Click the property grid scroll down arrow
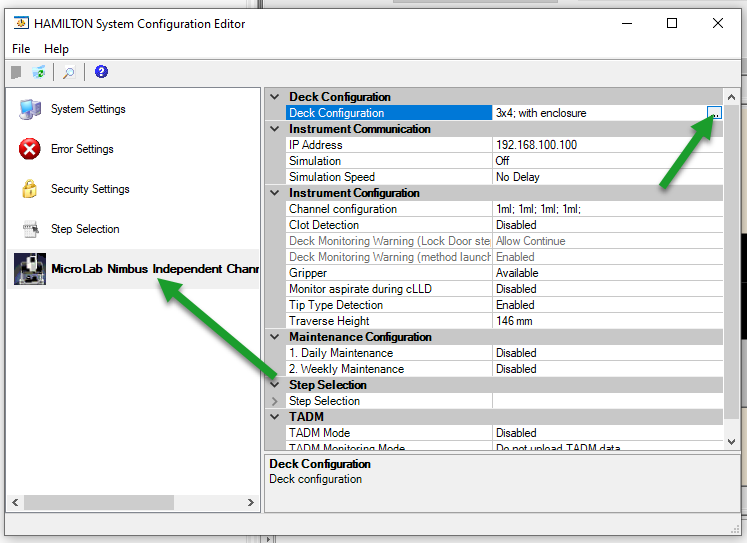This screenshot has height=543, width=747. coord(731,442)
